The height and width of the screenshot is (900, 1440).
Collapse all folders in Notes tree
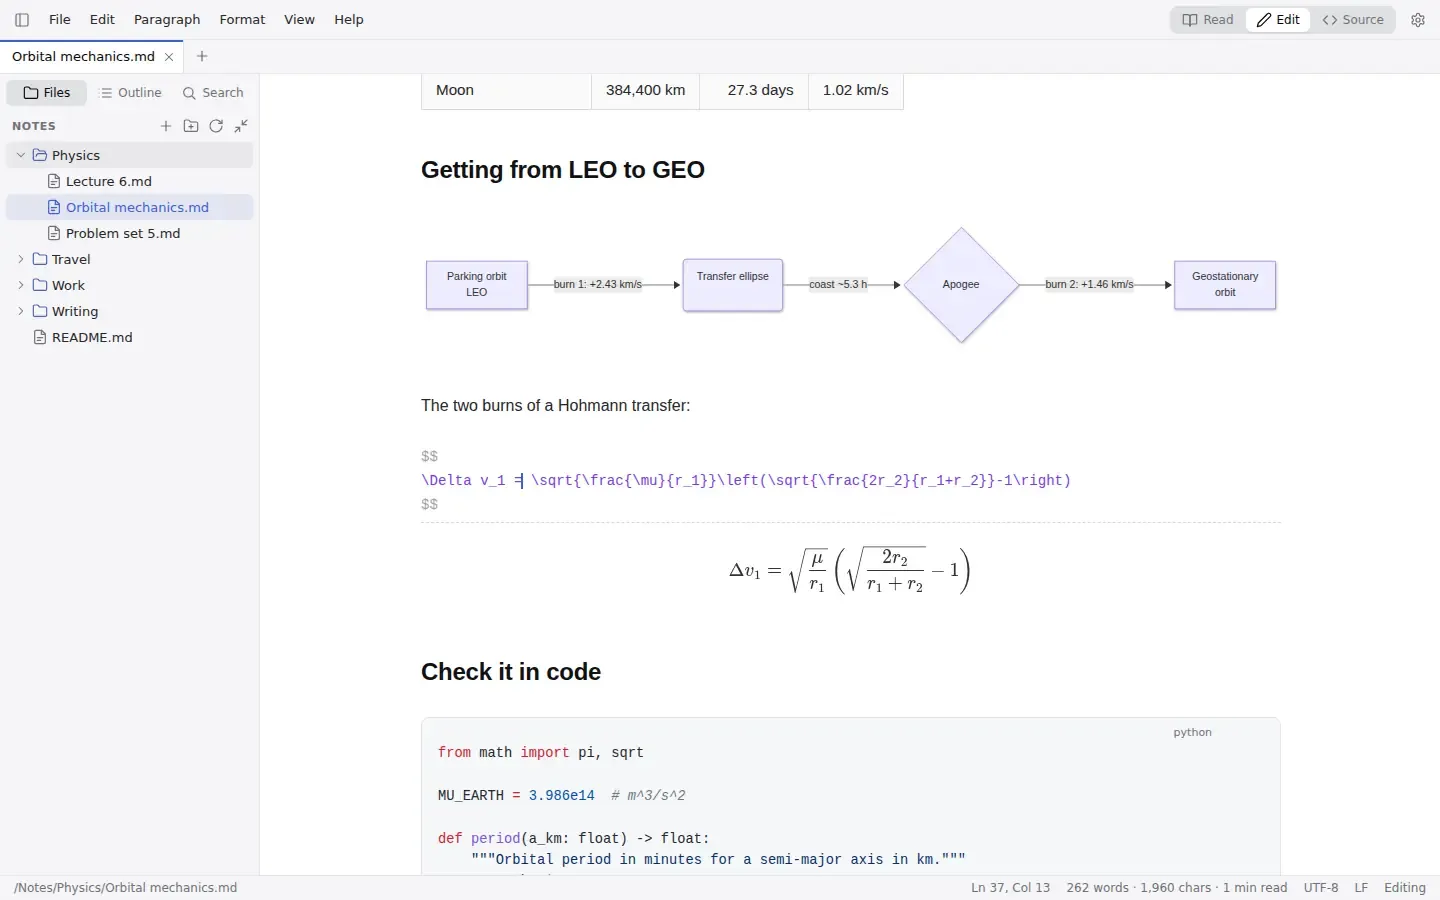click(x=241, y=126)
